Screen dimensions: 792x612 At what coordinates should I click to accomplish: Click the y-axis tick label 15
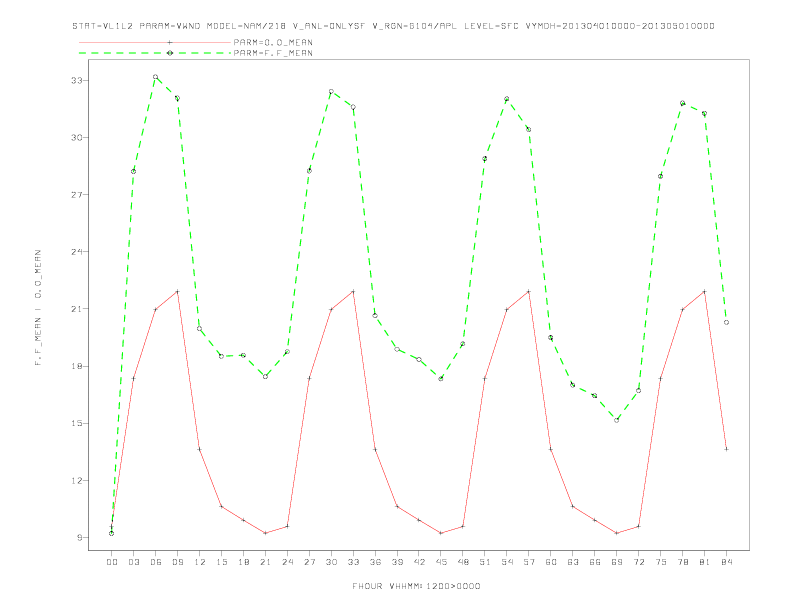pos(76,423)
